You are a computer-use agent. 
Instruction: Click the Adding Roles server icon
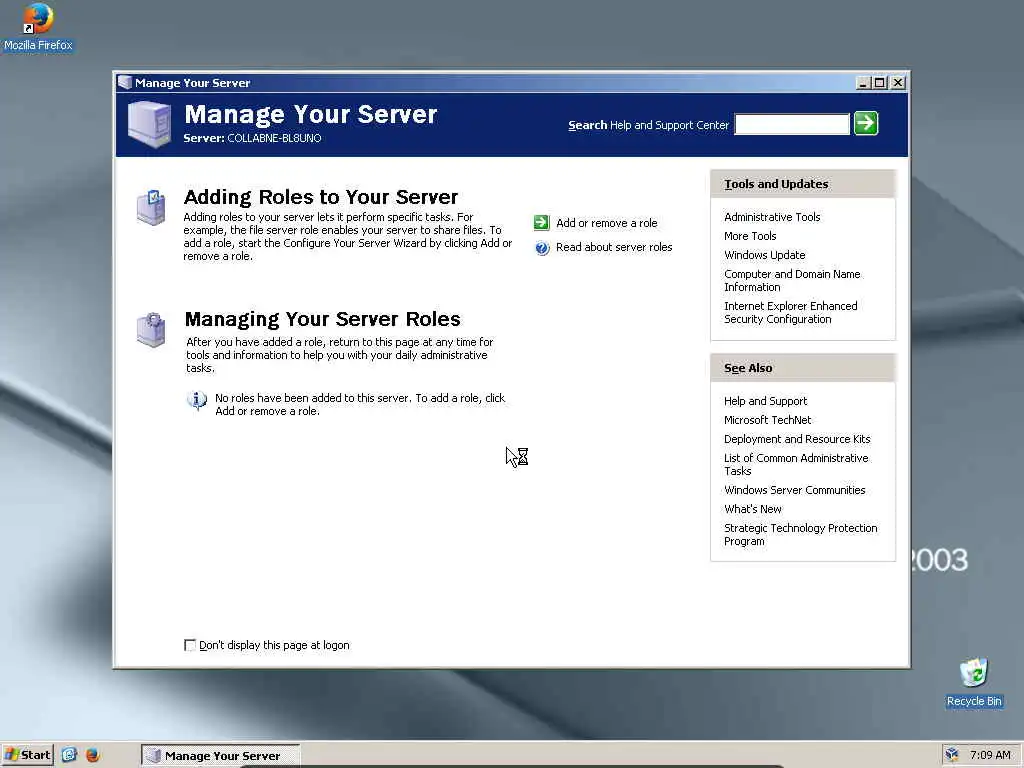tap(151, 208)
